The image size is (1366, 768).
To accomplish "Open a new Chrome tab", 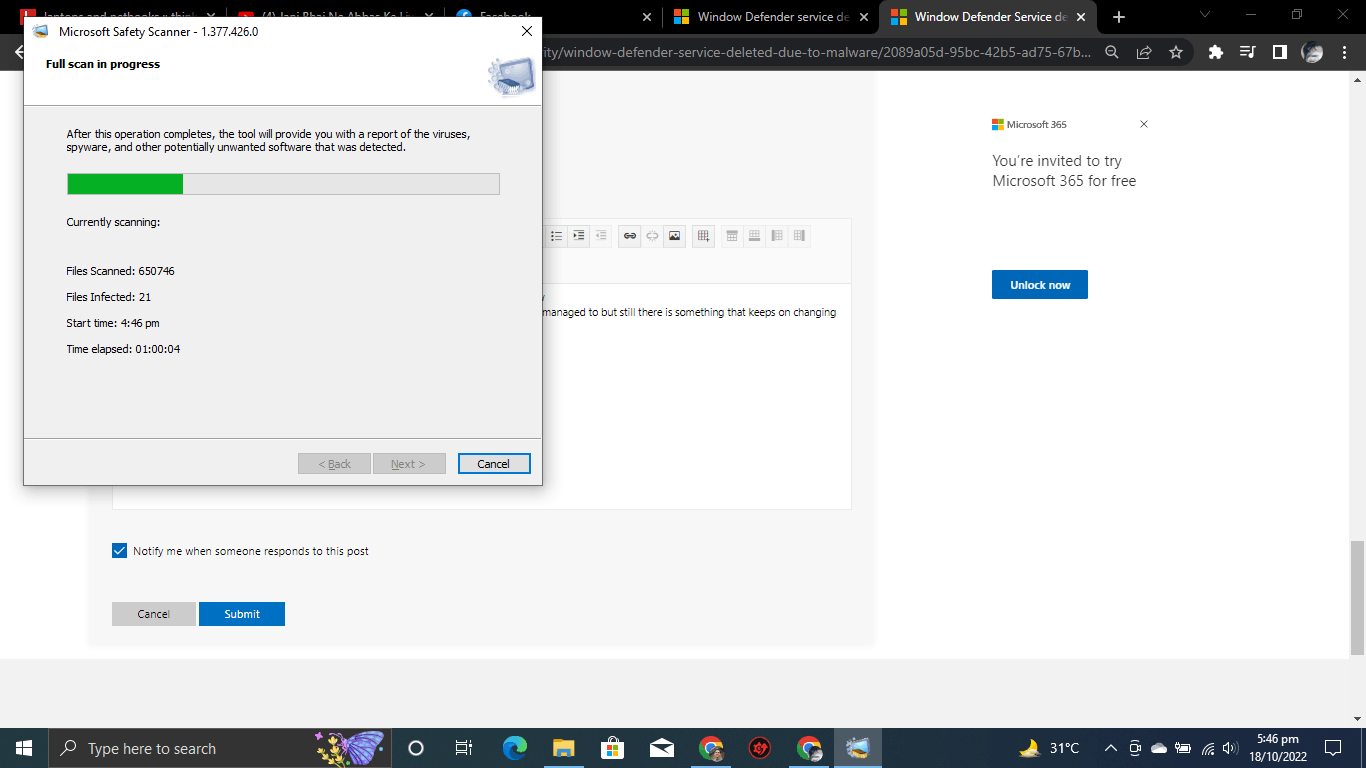I will coord(1119,17).
